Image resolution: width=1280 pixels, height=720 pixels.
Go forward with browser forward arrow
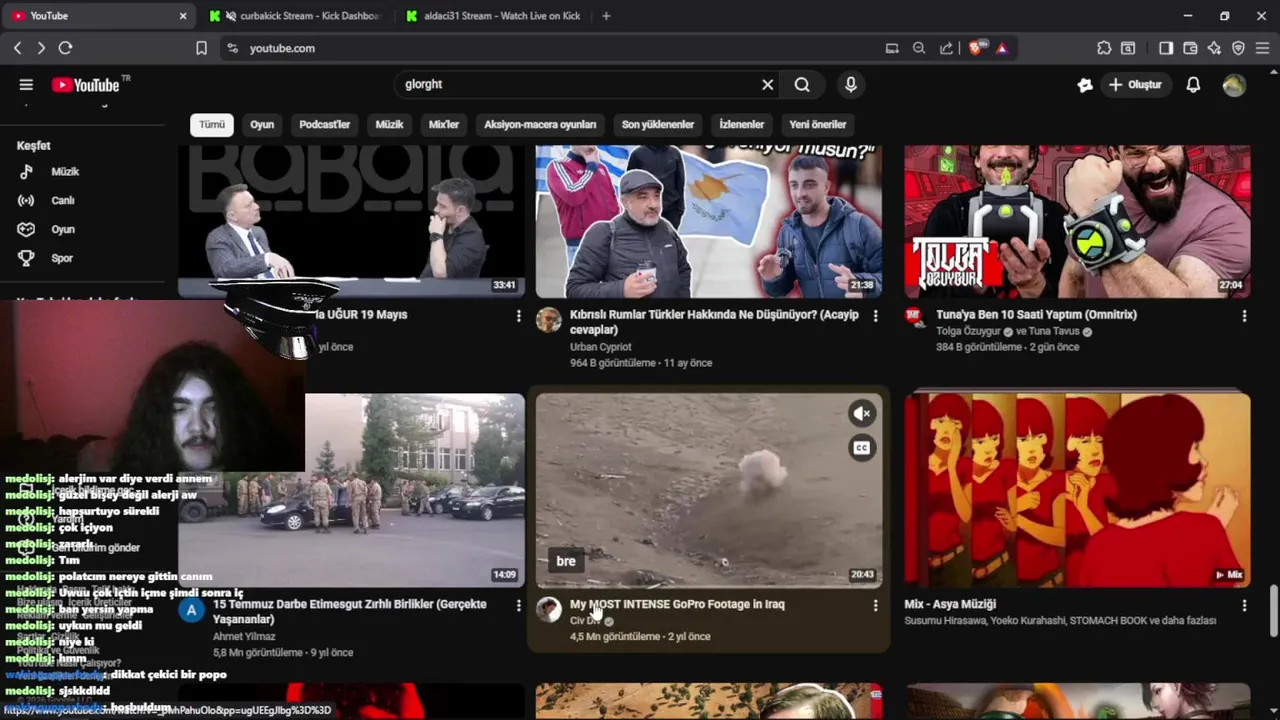(x=41, y=48)
